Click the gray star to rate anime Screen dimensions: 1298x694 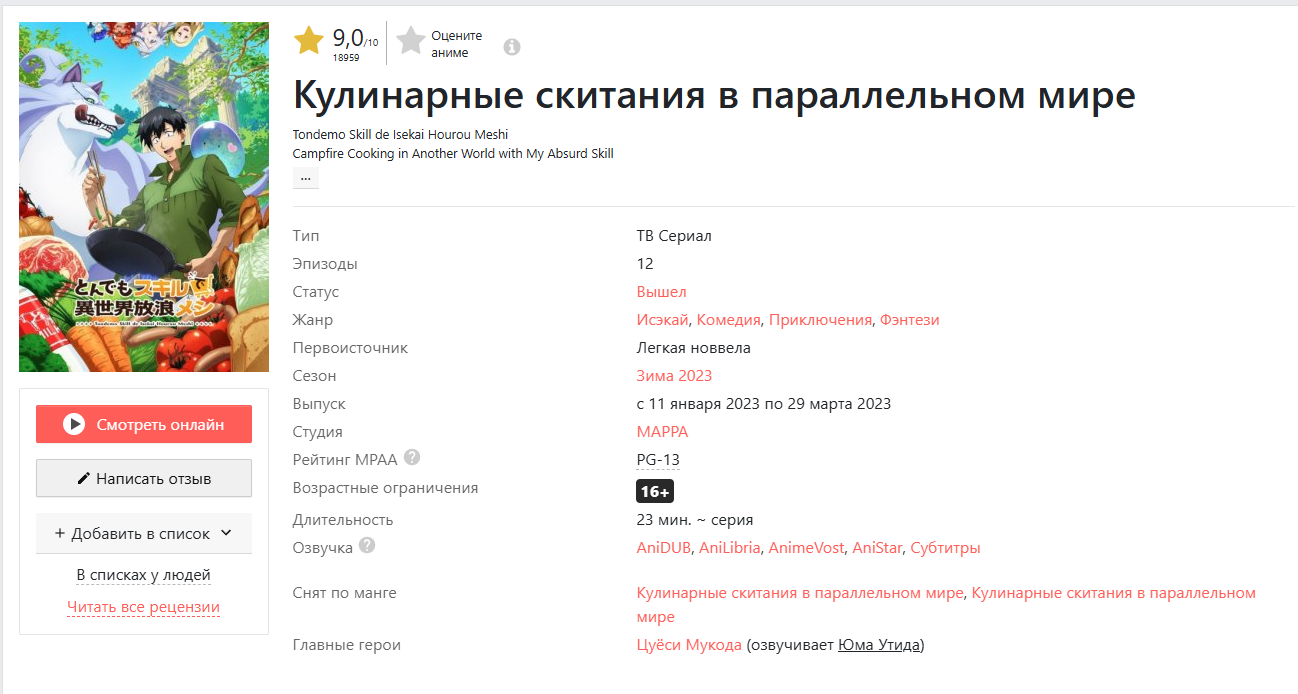[411, 41]
